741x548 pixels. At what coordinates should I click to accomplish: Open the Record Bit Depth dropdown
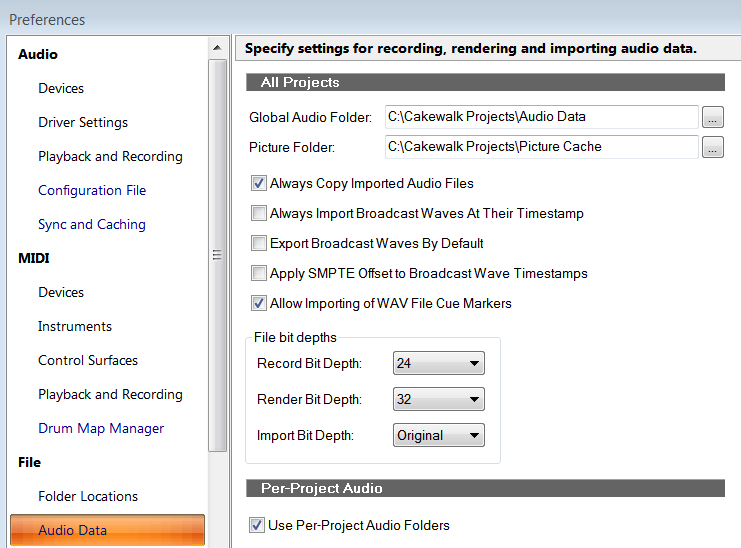click(x=438, y=364)
